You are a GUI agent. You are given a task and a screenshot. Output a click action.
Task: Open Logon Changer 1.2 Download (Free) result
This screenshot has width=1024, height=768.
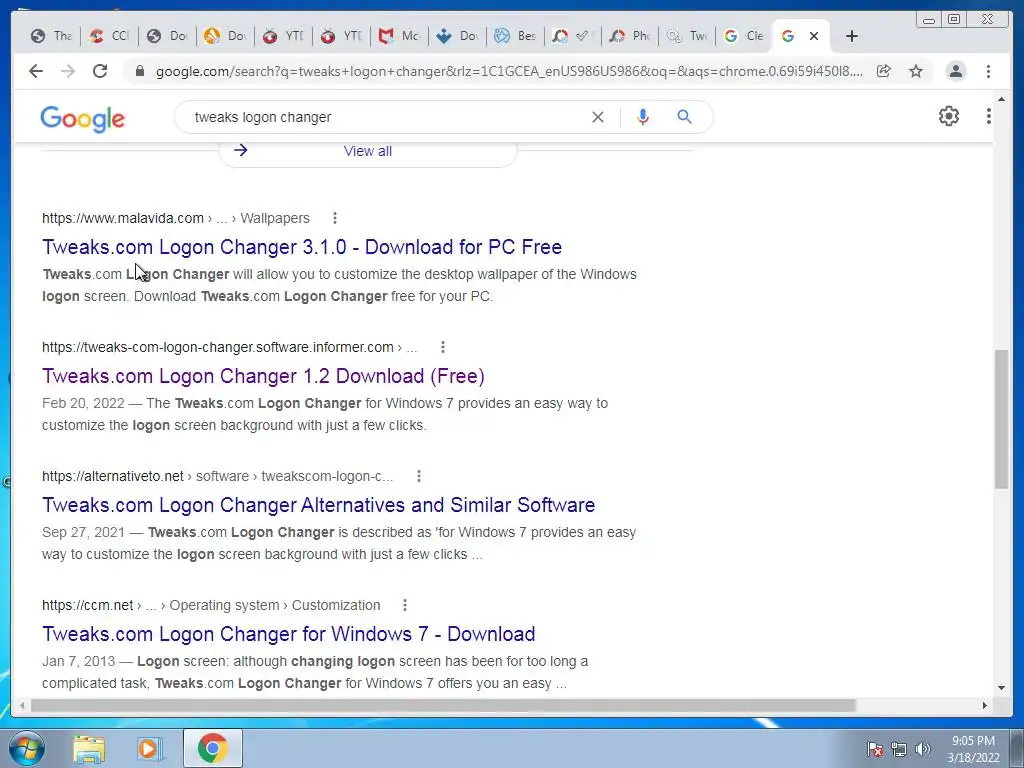click(263, 376)
